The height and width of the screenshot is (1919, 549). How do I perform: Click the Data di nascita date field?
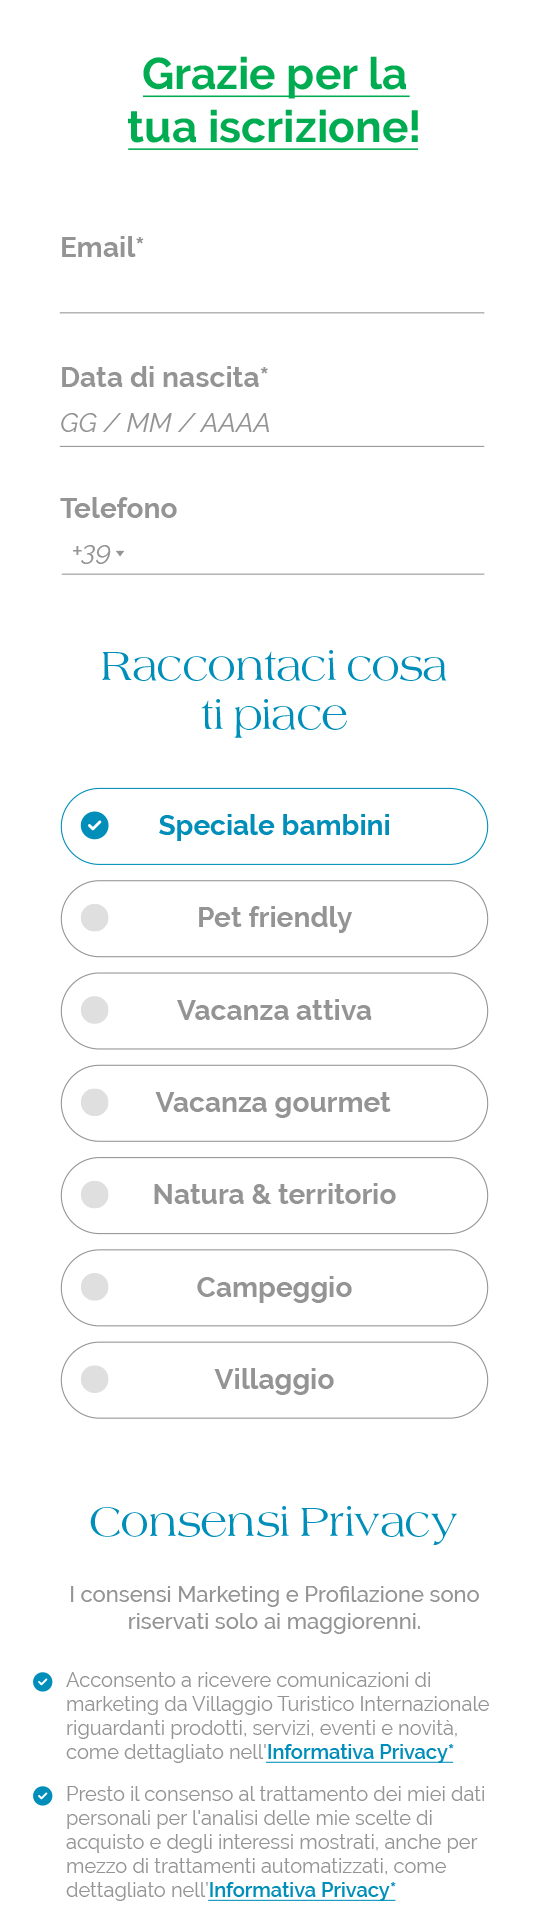click(x=272, y=424)
